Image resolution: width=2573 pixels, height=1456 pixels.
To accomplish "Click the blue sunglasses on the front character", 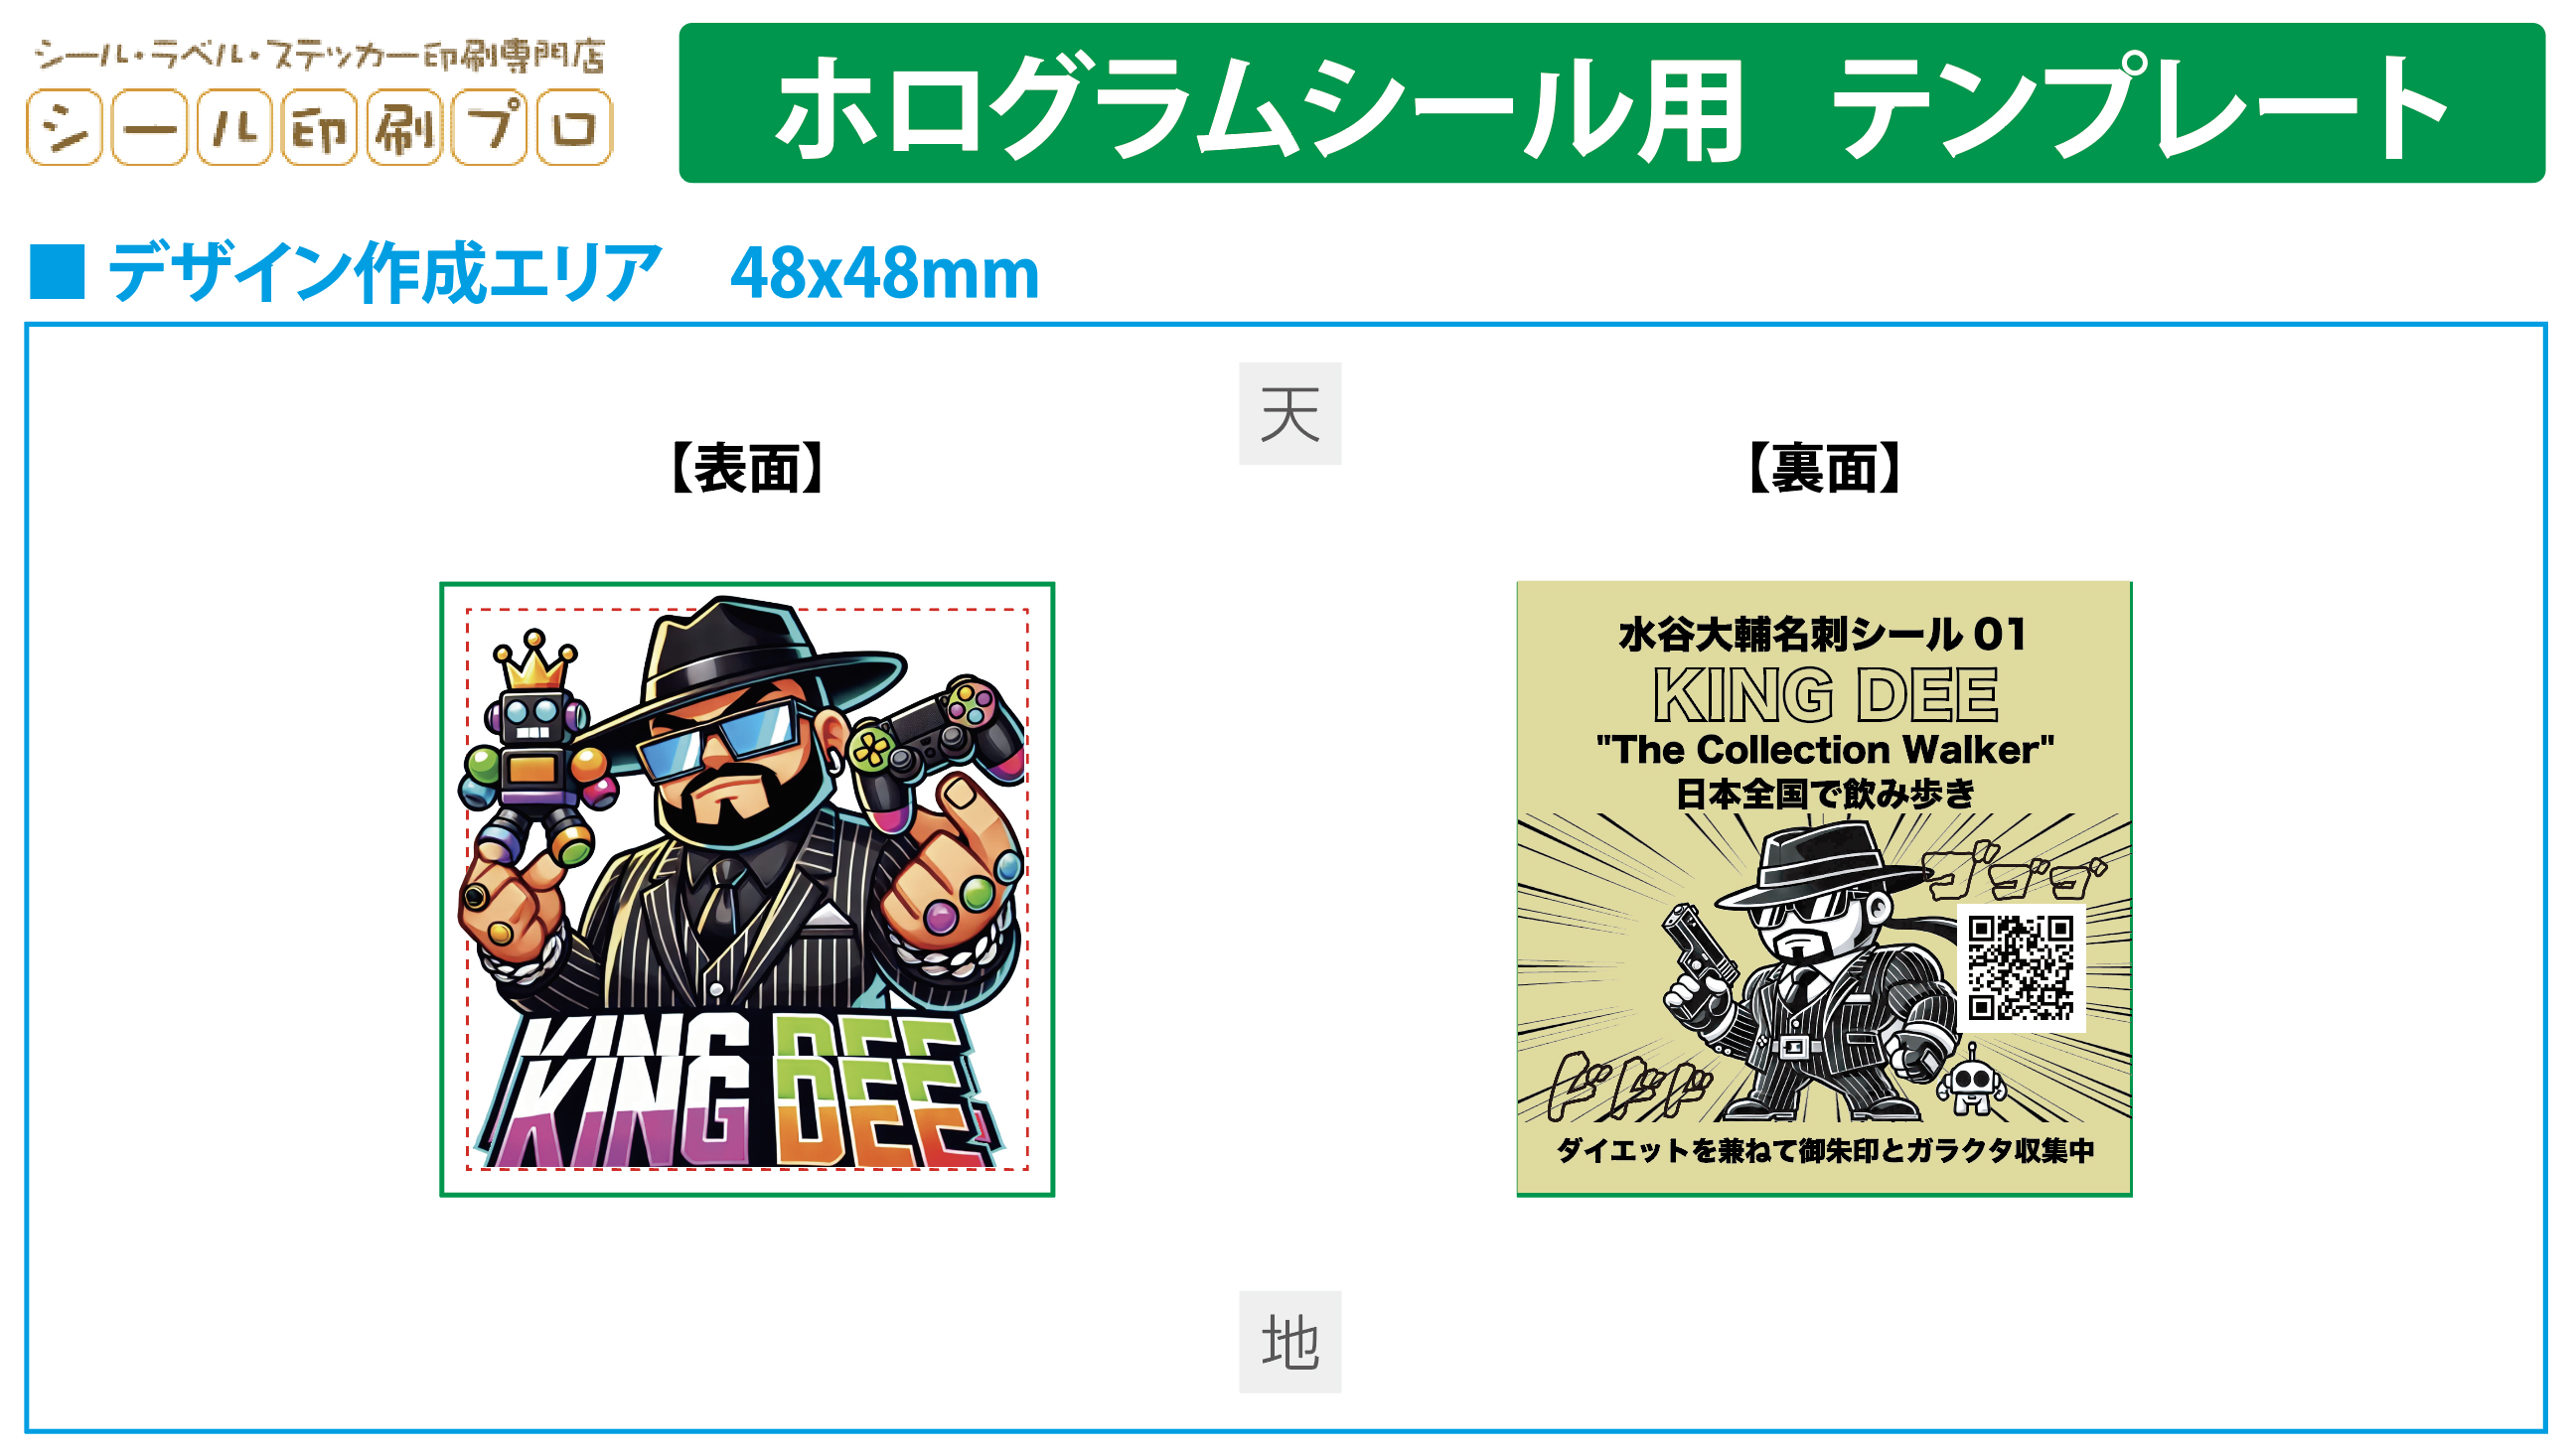I will (x=728, y=742).
